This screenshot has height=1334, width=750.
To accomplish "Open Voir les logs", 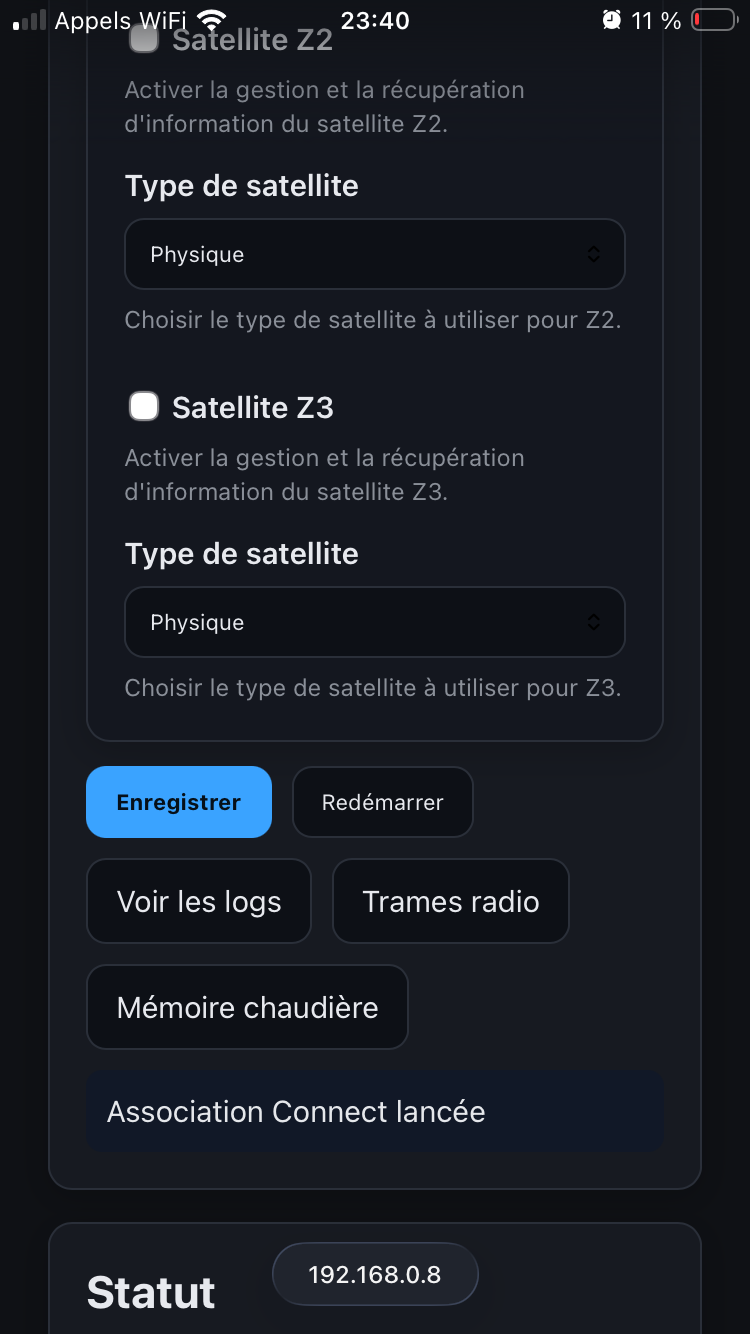I will click(x=199, y=901).
